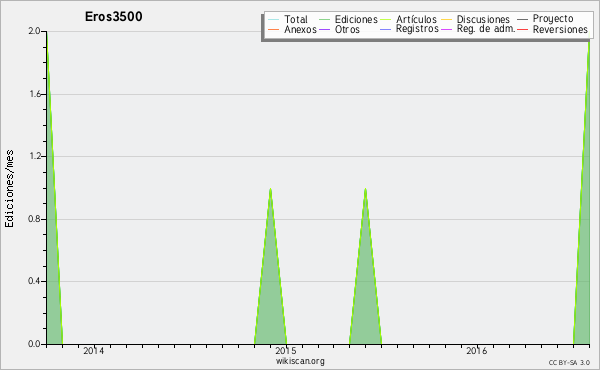Click the Ediciones/mes axis title
Viewport: 600px width, 370px height.
click(9, 189)
